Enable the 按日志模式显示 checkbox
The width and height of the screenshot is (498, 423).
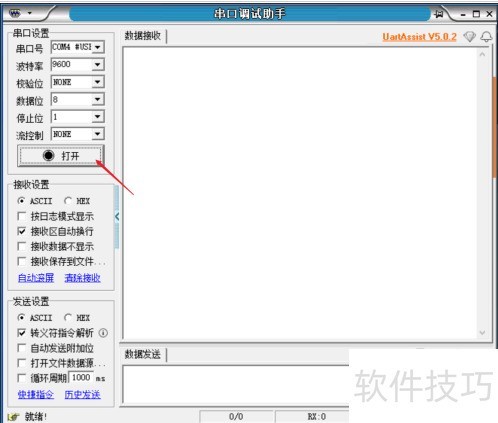point(22,216)
